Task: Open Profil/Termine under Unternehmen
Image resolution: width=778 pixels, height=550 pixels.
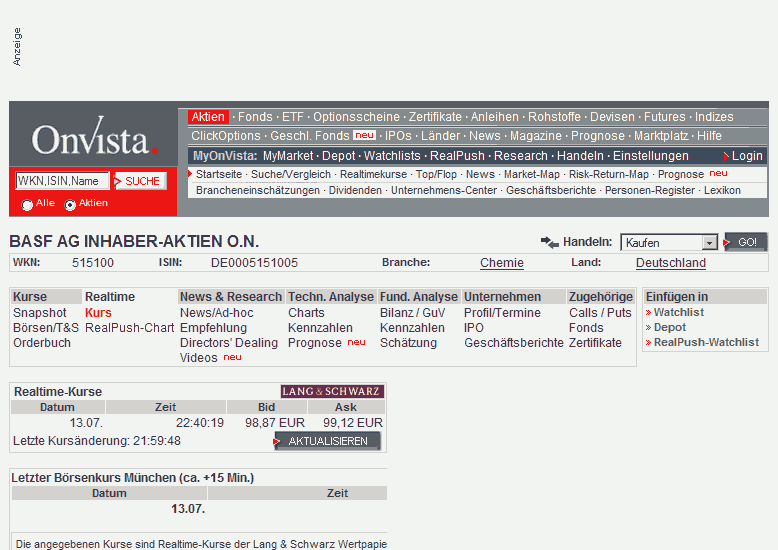Action: click(x=502, y=313)
